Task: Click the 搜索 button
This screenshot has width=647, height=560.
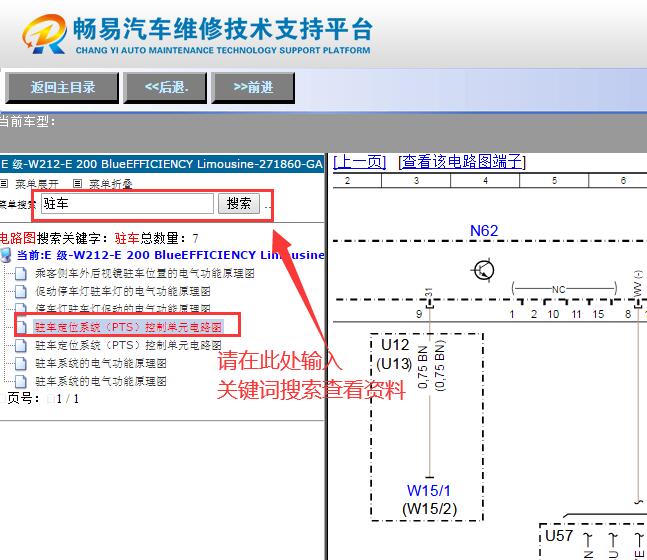Action: 239,203
